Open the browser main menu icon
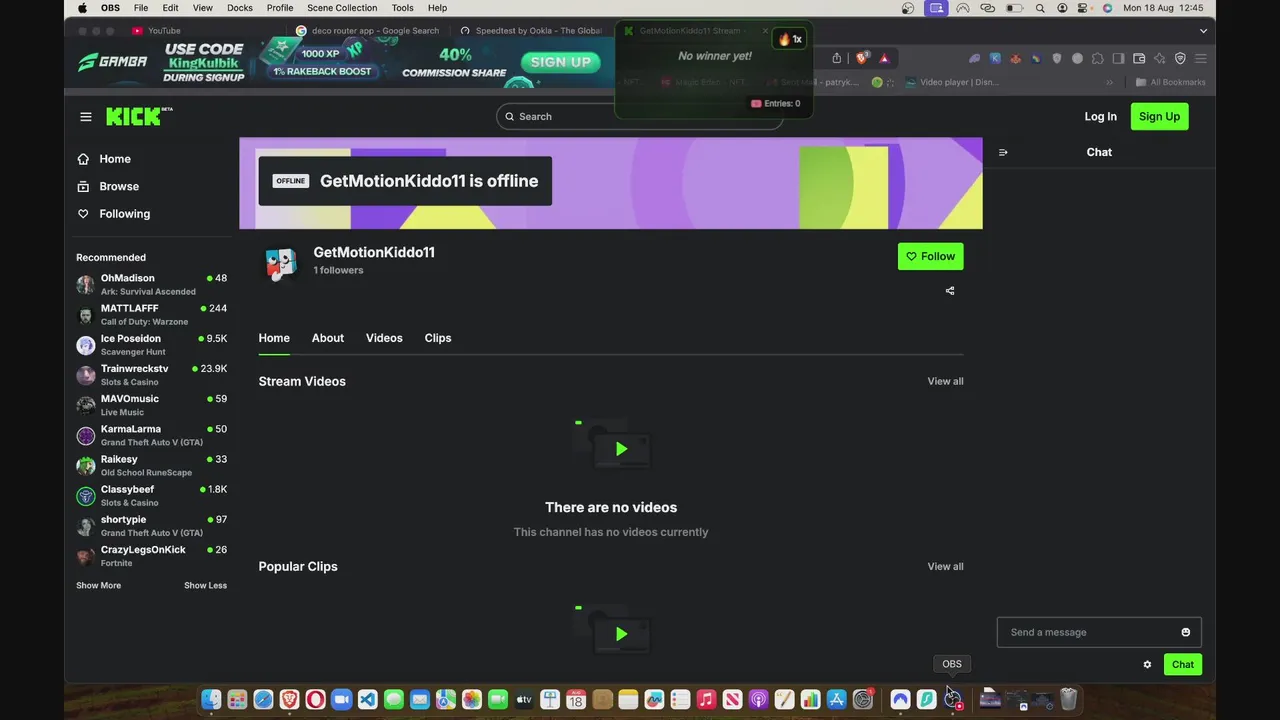This screenshot has height=720, width=1280. tap(1201, 58)
